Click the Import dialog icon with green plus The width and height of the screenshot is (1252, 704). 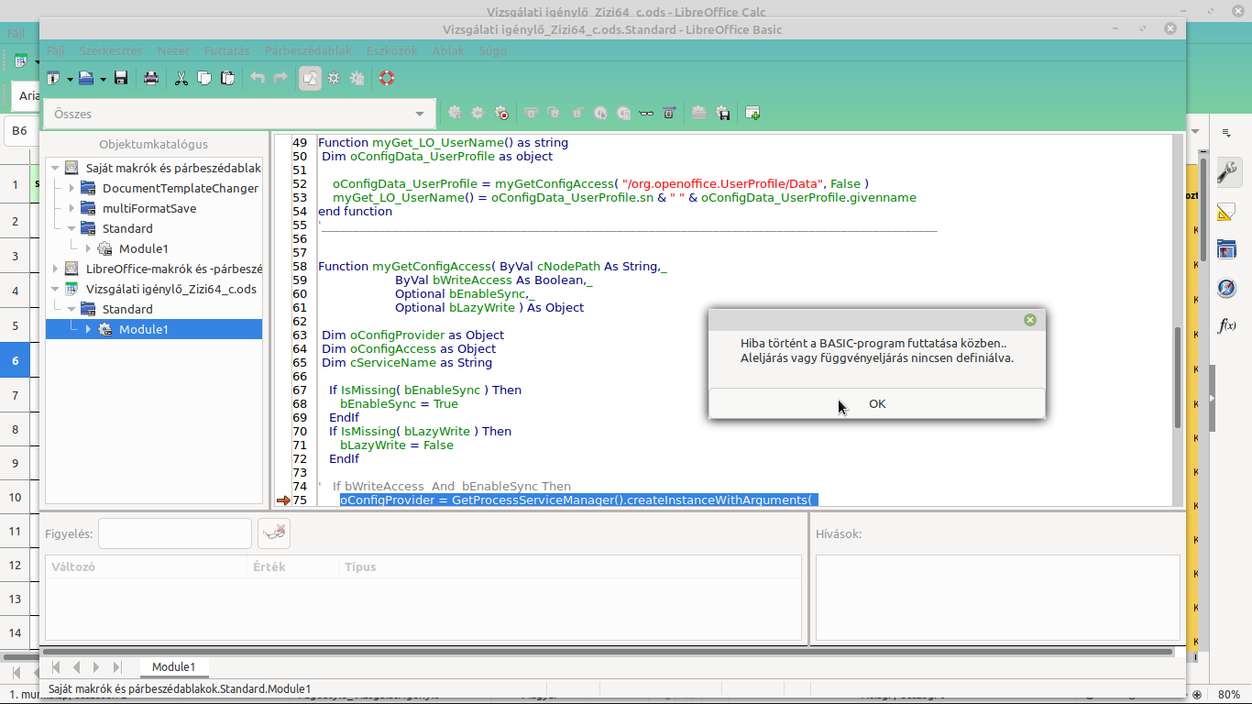[x=753, y=114]
